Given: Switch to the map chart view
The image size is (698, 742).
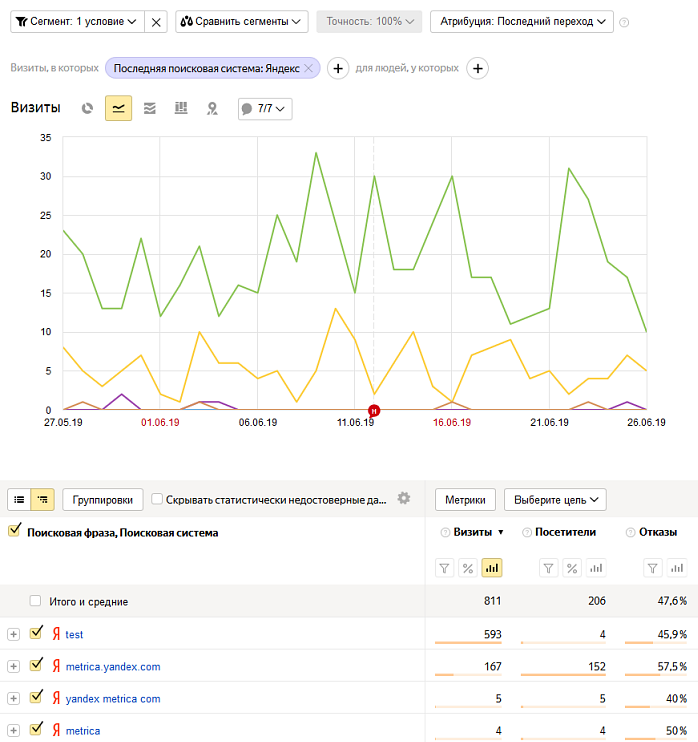Looking at the screenshot, I should point(212,108).
